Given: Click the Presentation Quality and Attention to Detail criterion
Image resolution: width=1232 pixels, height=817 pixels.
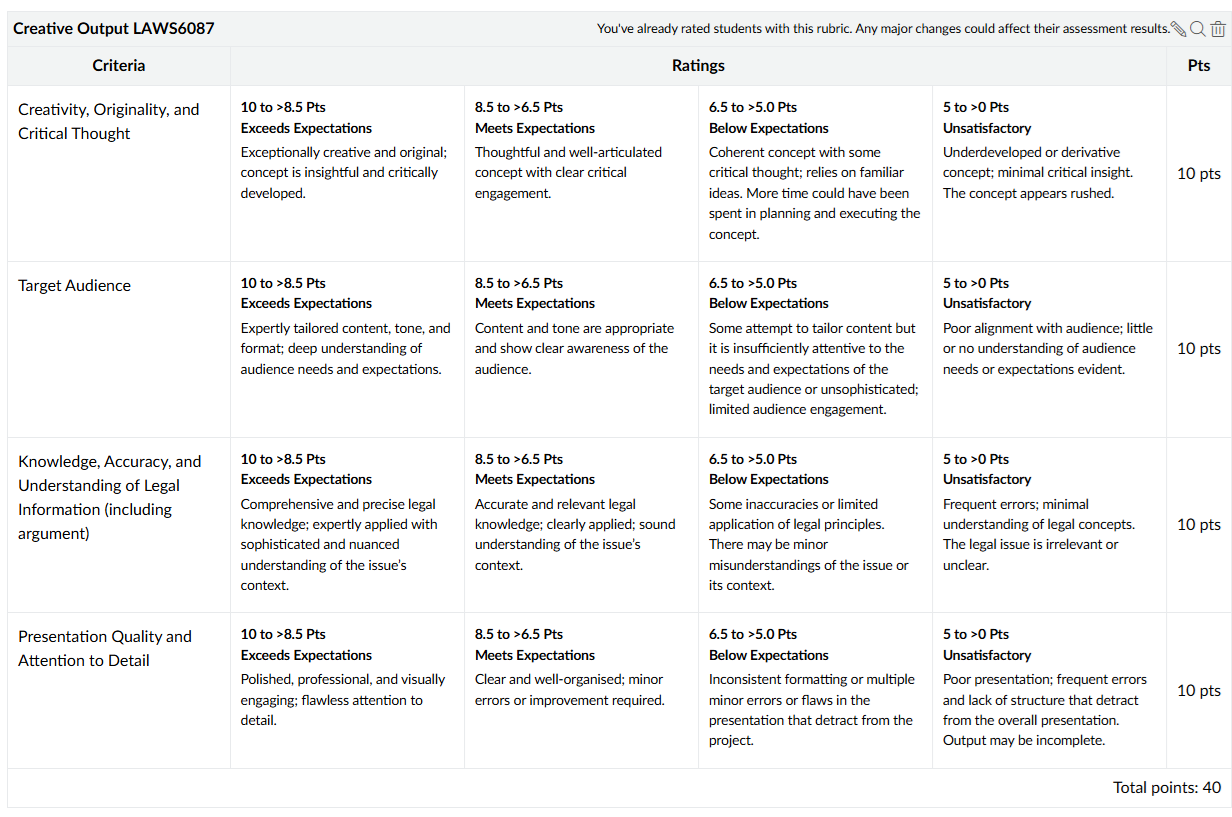Looking at the screenshot, I should (104, 648).
